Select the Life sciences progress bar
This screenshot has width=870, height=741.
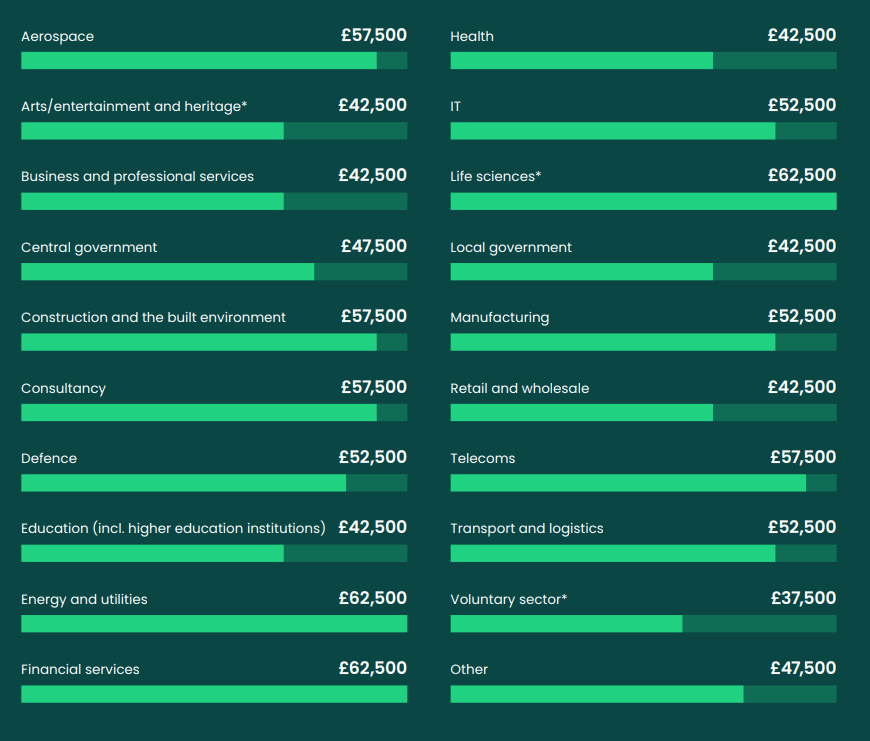point(643,201)
